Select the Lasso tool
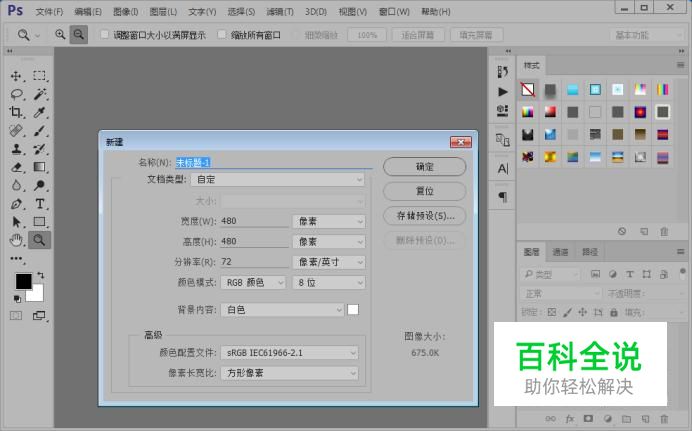This screenshot has width=692, height=431. pyautogui.click(x=16, y=94)
